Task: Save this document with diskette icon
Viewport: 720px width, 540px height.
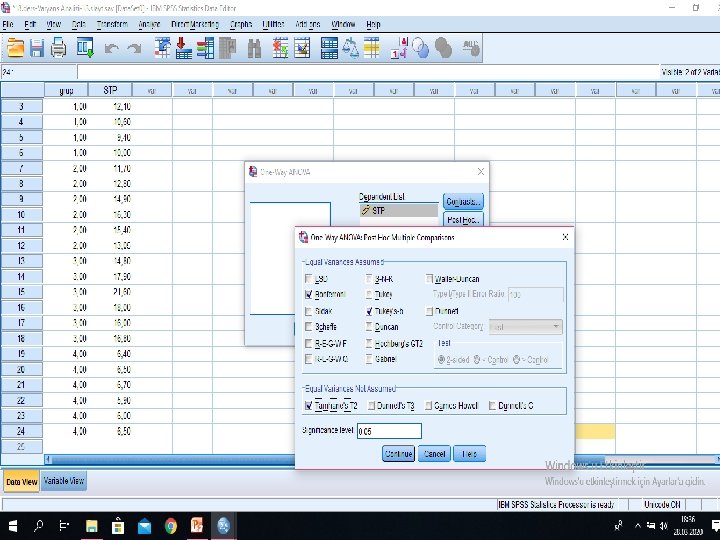Action: 37,48
